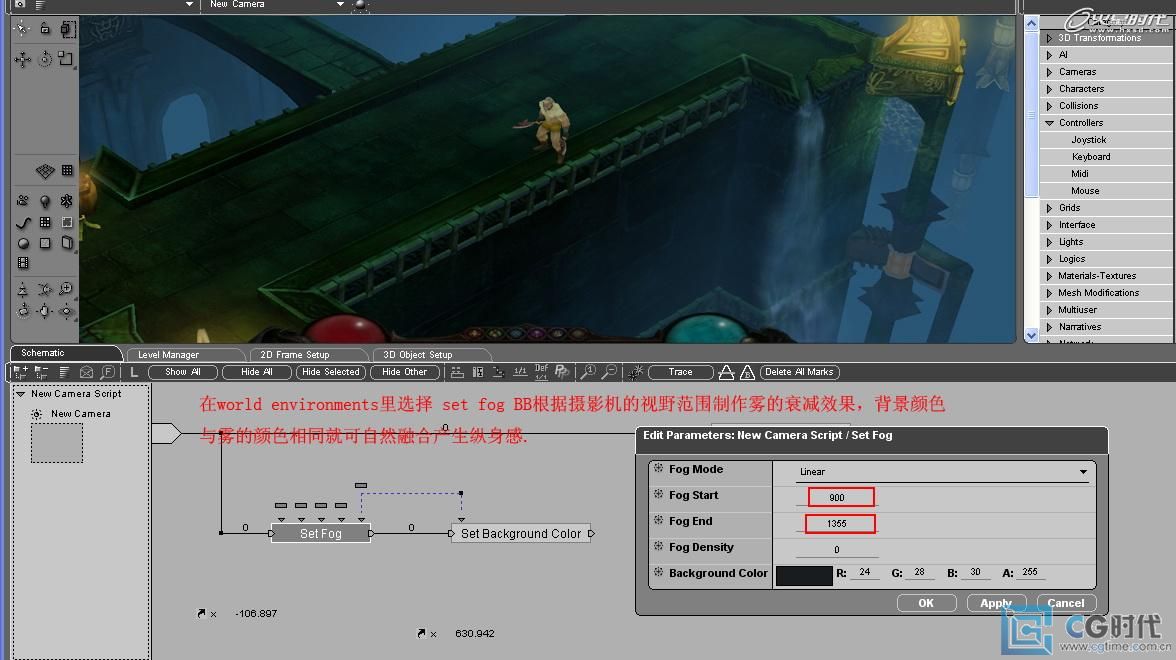
Task: Activate the rotate tool
Action: [x=45, y=58]
